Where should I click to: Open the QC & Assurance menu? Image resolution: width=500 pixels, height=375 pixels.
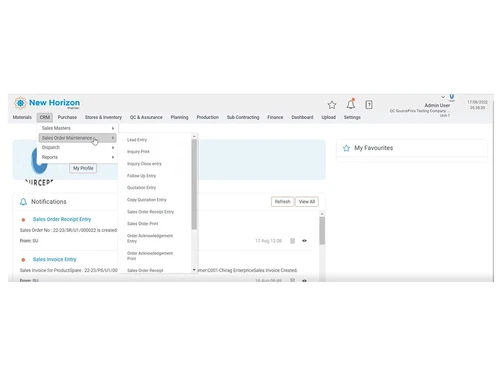pyautogui.click(x=146, y=117)
